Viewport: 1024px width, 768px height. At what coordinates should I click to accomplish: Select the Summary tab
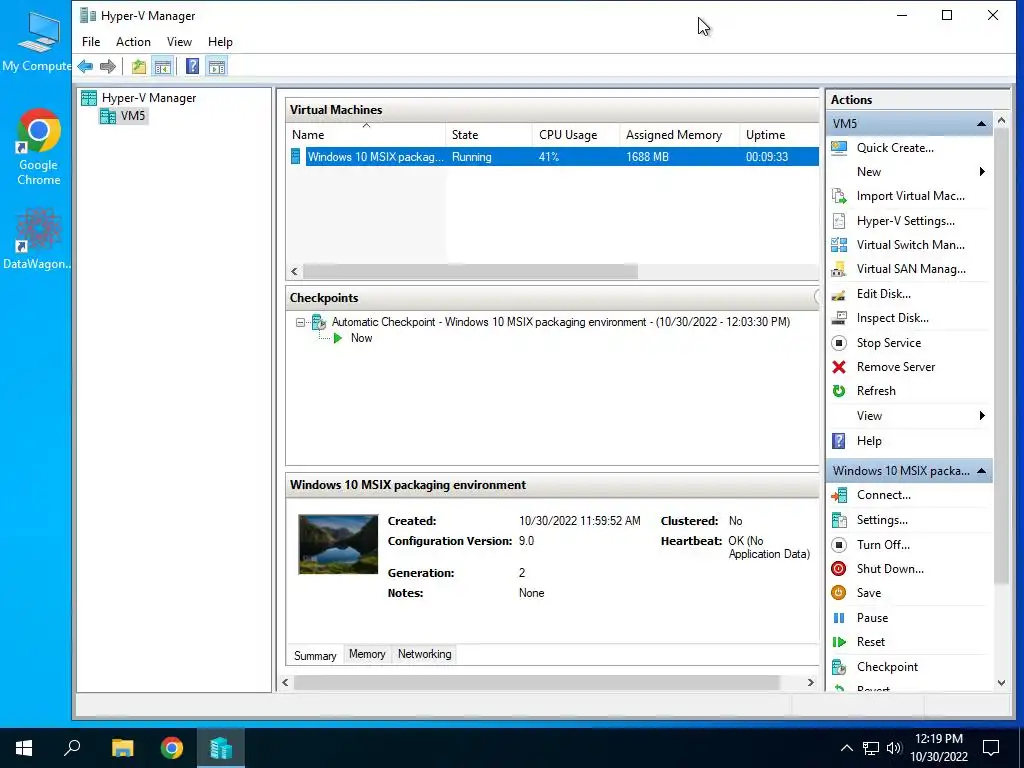click(315, 655)
